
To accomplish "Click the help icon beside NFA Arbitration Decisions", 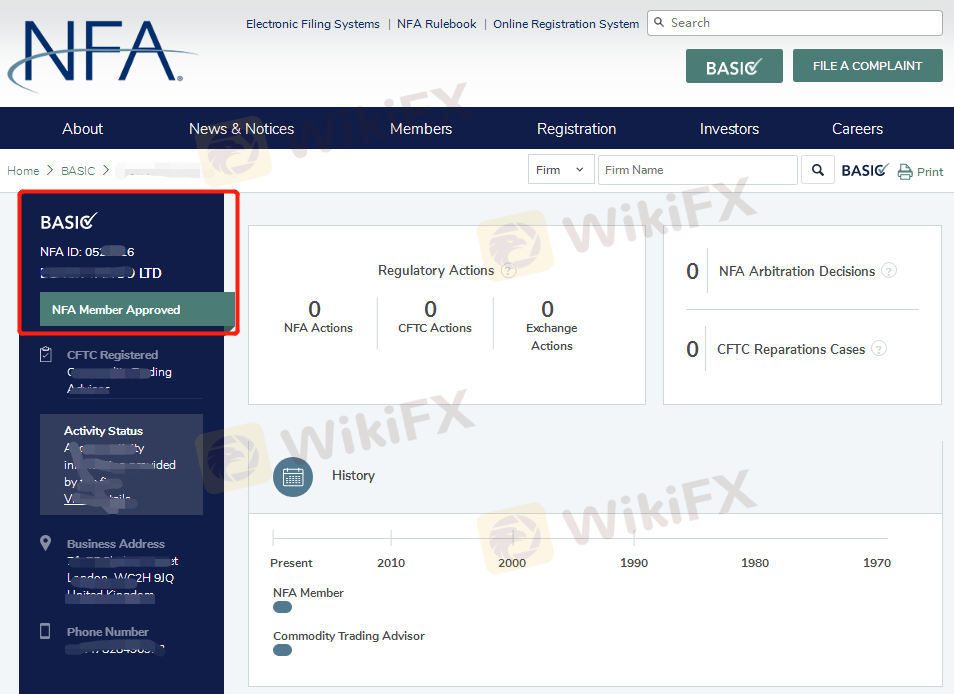I will [889, 271].
